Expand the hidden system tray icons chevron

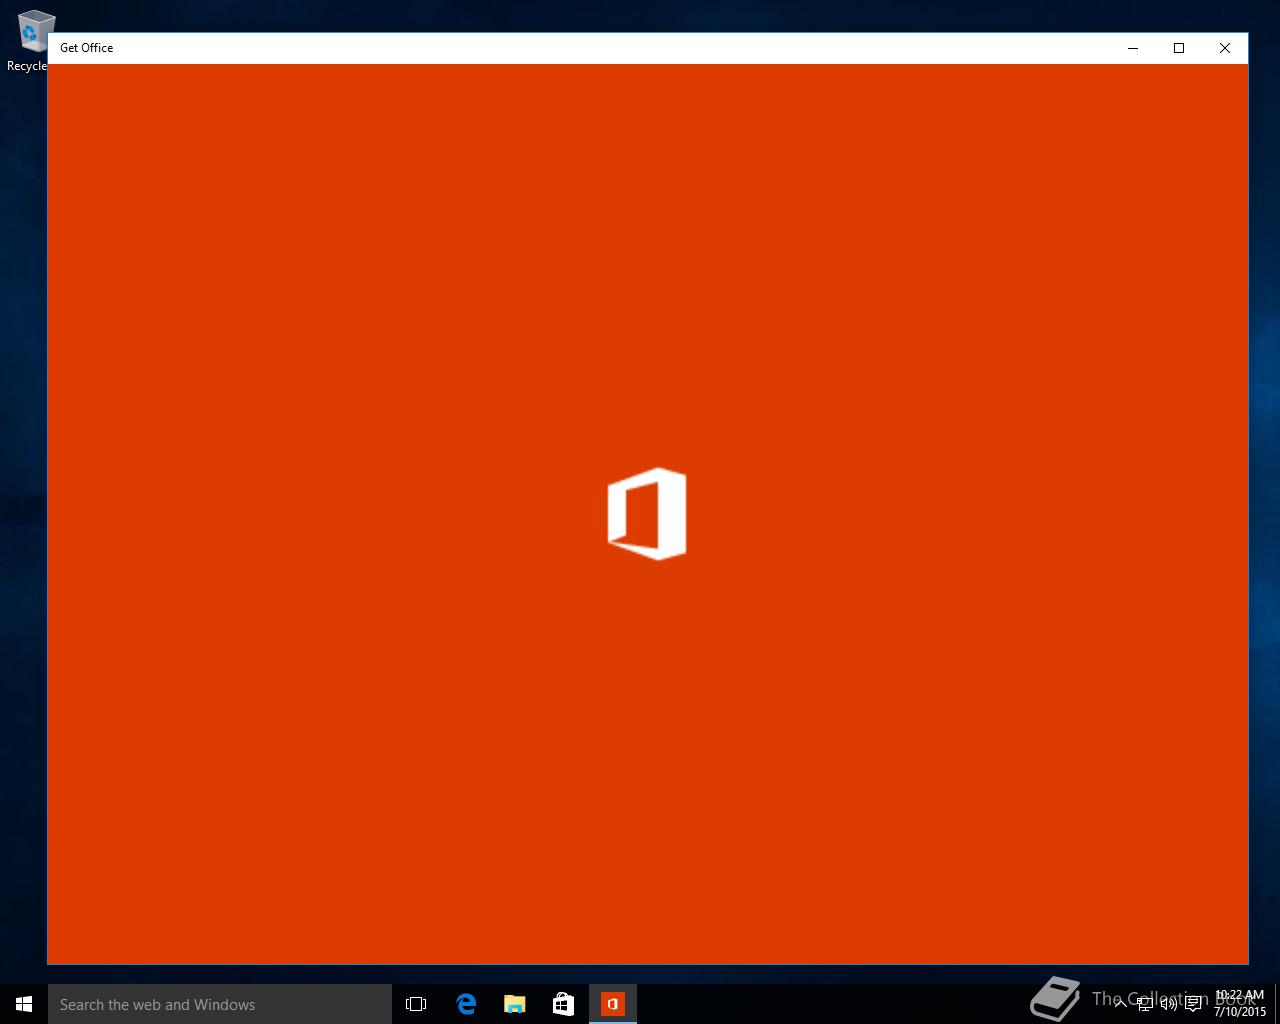coord(1120,1003)
